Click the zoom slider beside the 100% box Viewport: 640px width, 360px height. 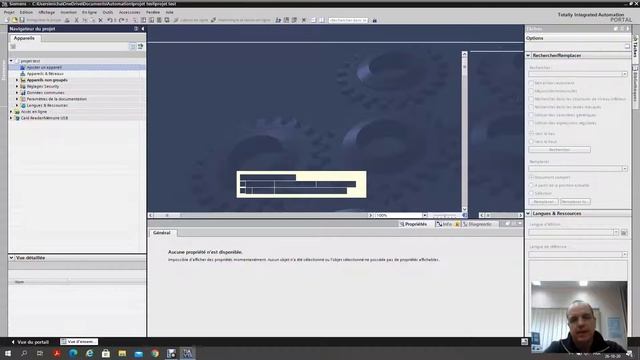[x=444, y=215]
